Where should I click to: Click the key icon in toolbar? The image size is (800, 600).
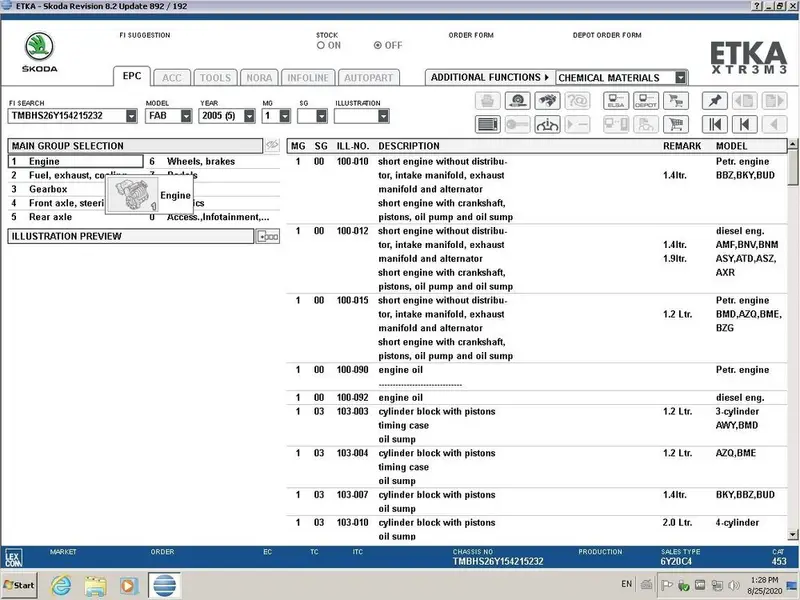[517, 124]
